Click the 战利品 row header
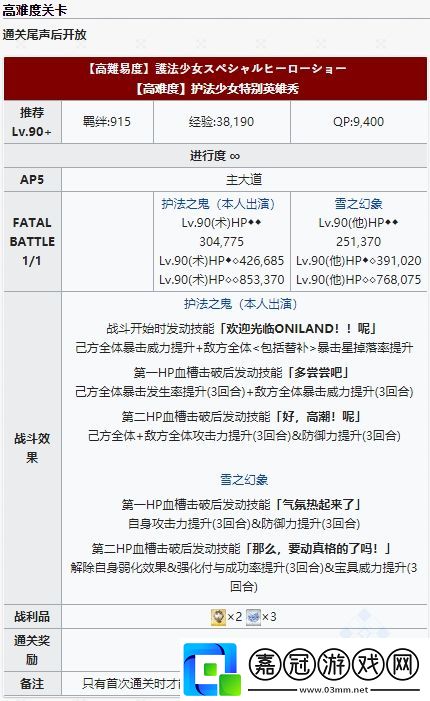 point(32,617)
